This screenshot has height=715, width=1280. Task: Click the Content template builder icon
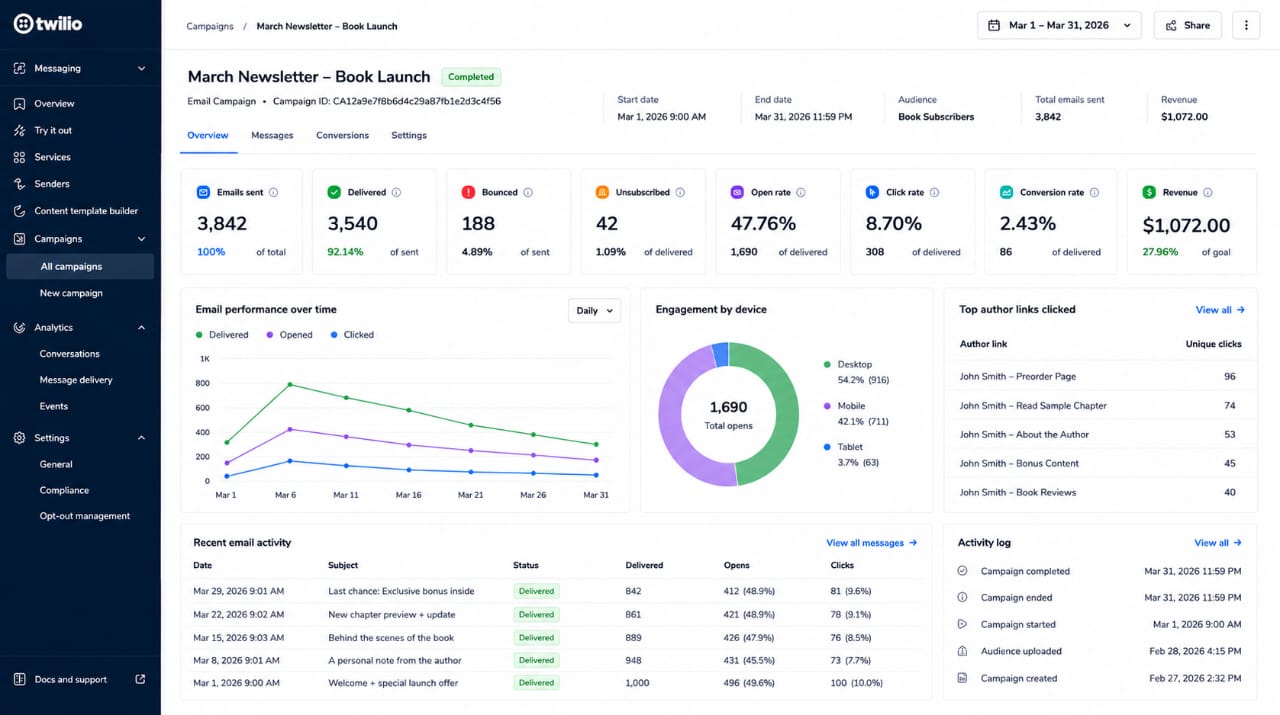tap(19, 211)
